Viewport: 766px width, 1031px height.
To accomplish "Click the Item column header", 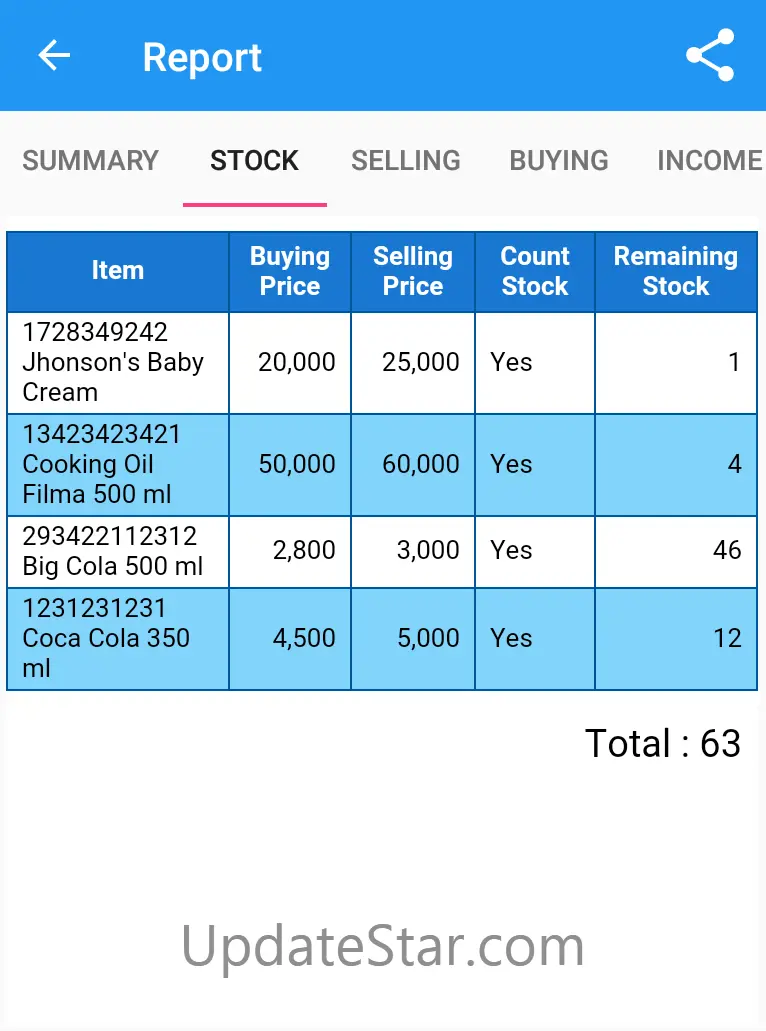I will [x=118, y=271].
